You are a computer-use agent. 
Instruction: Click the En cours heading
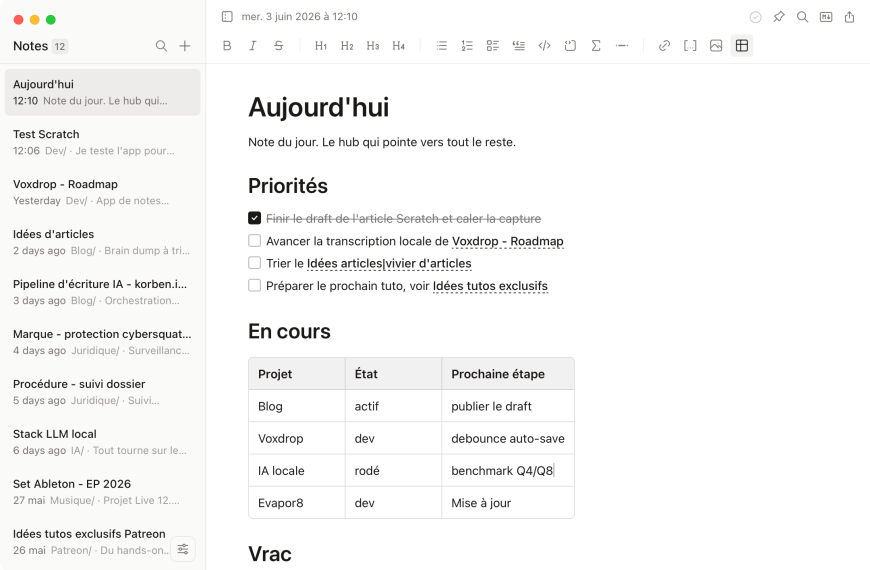click(289, 331)
